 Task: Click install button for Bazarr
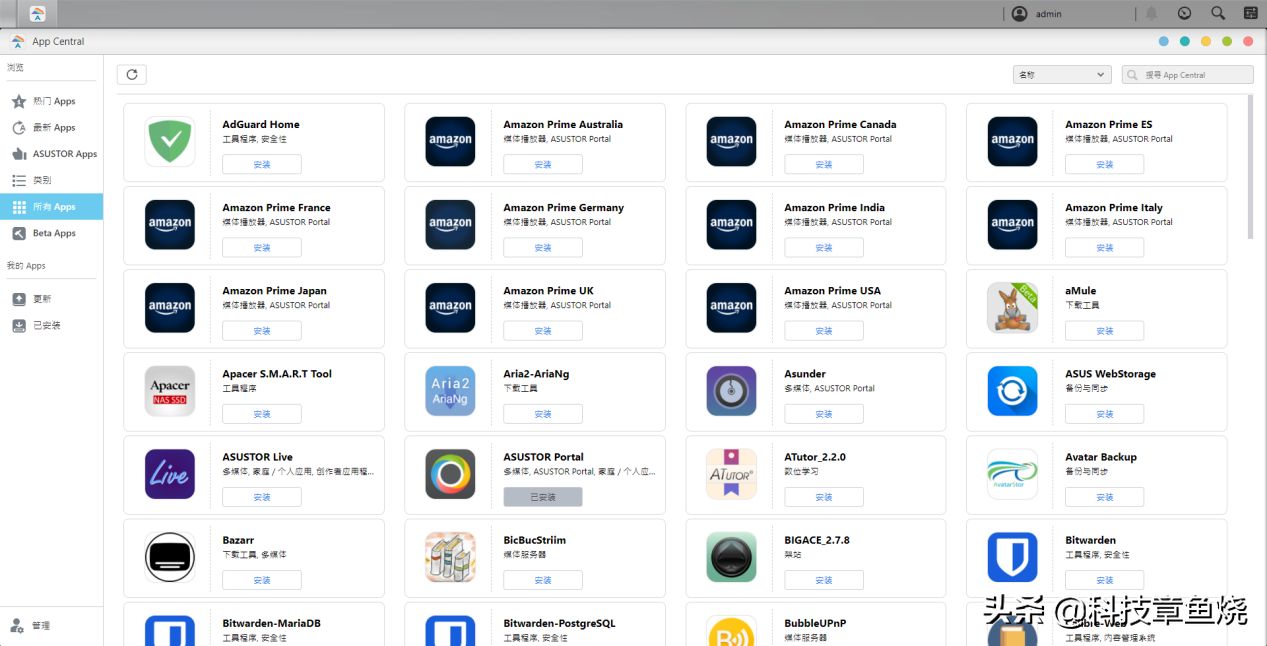pyautogui.click(x=261, y=580)
